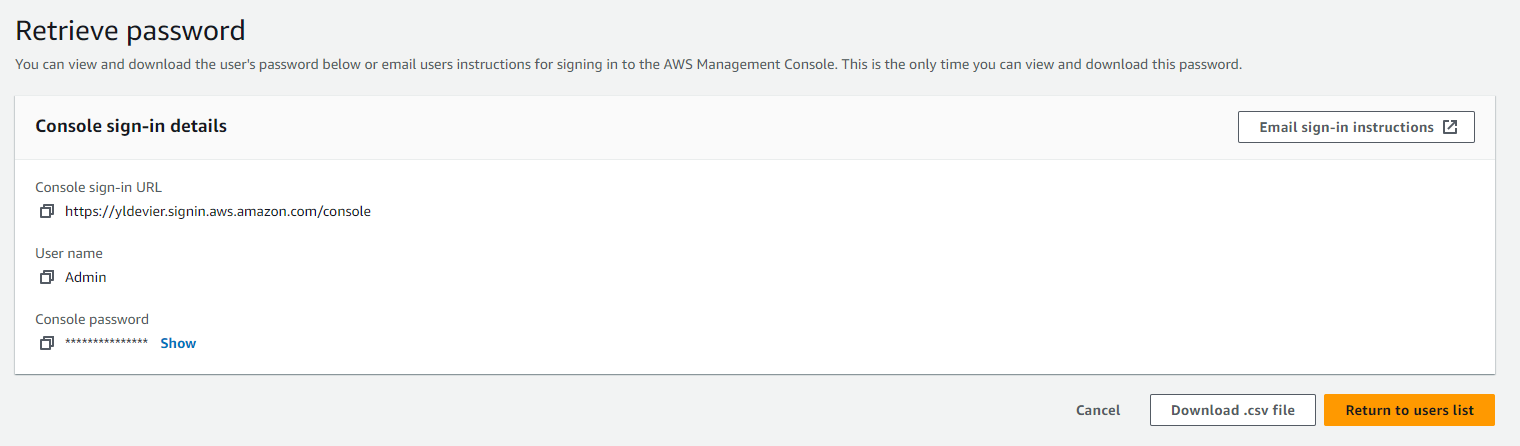Click "This is the only time" warning sentence
This screenshot has height=446, width=1520.
[x=1042, y=65]
